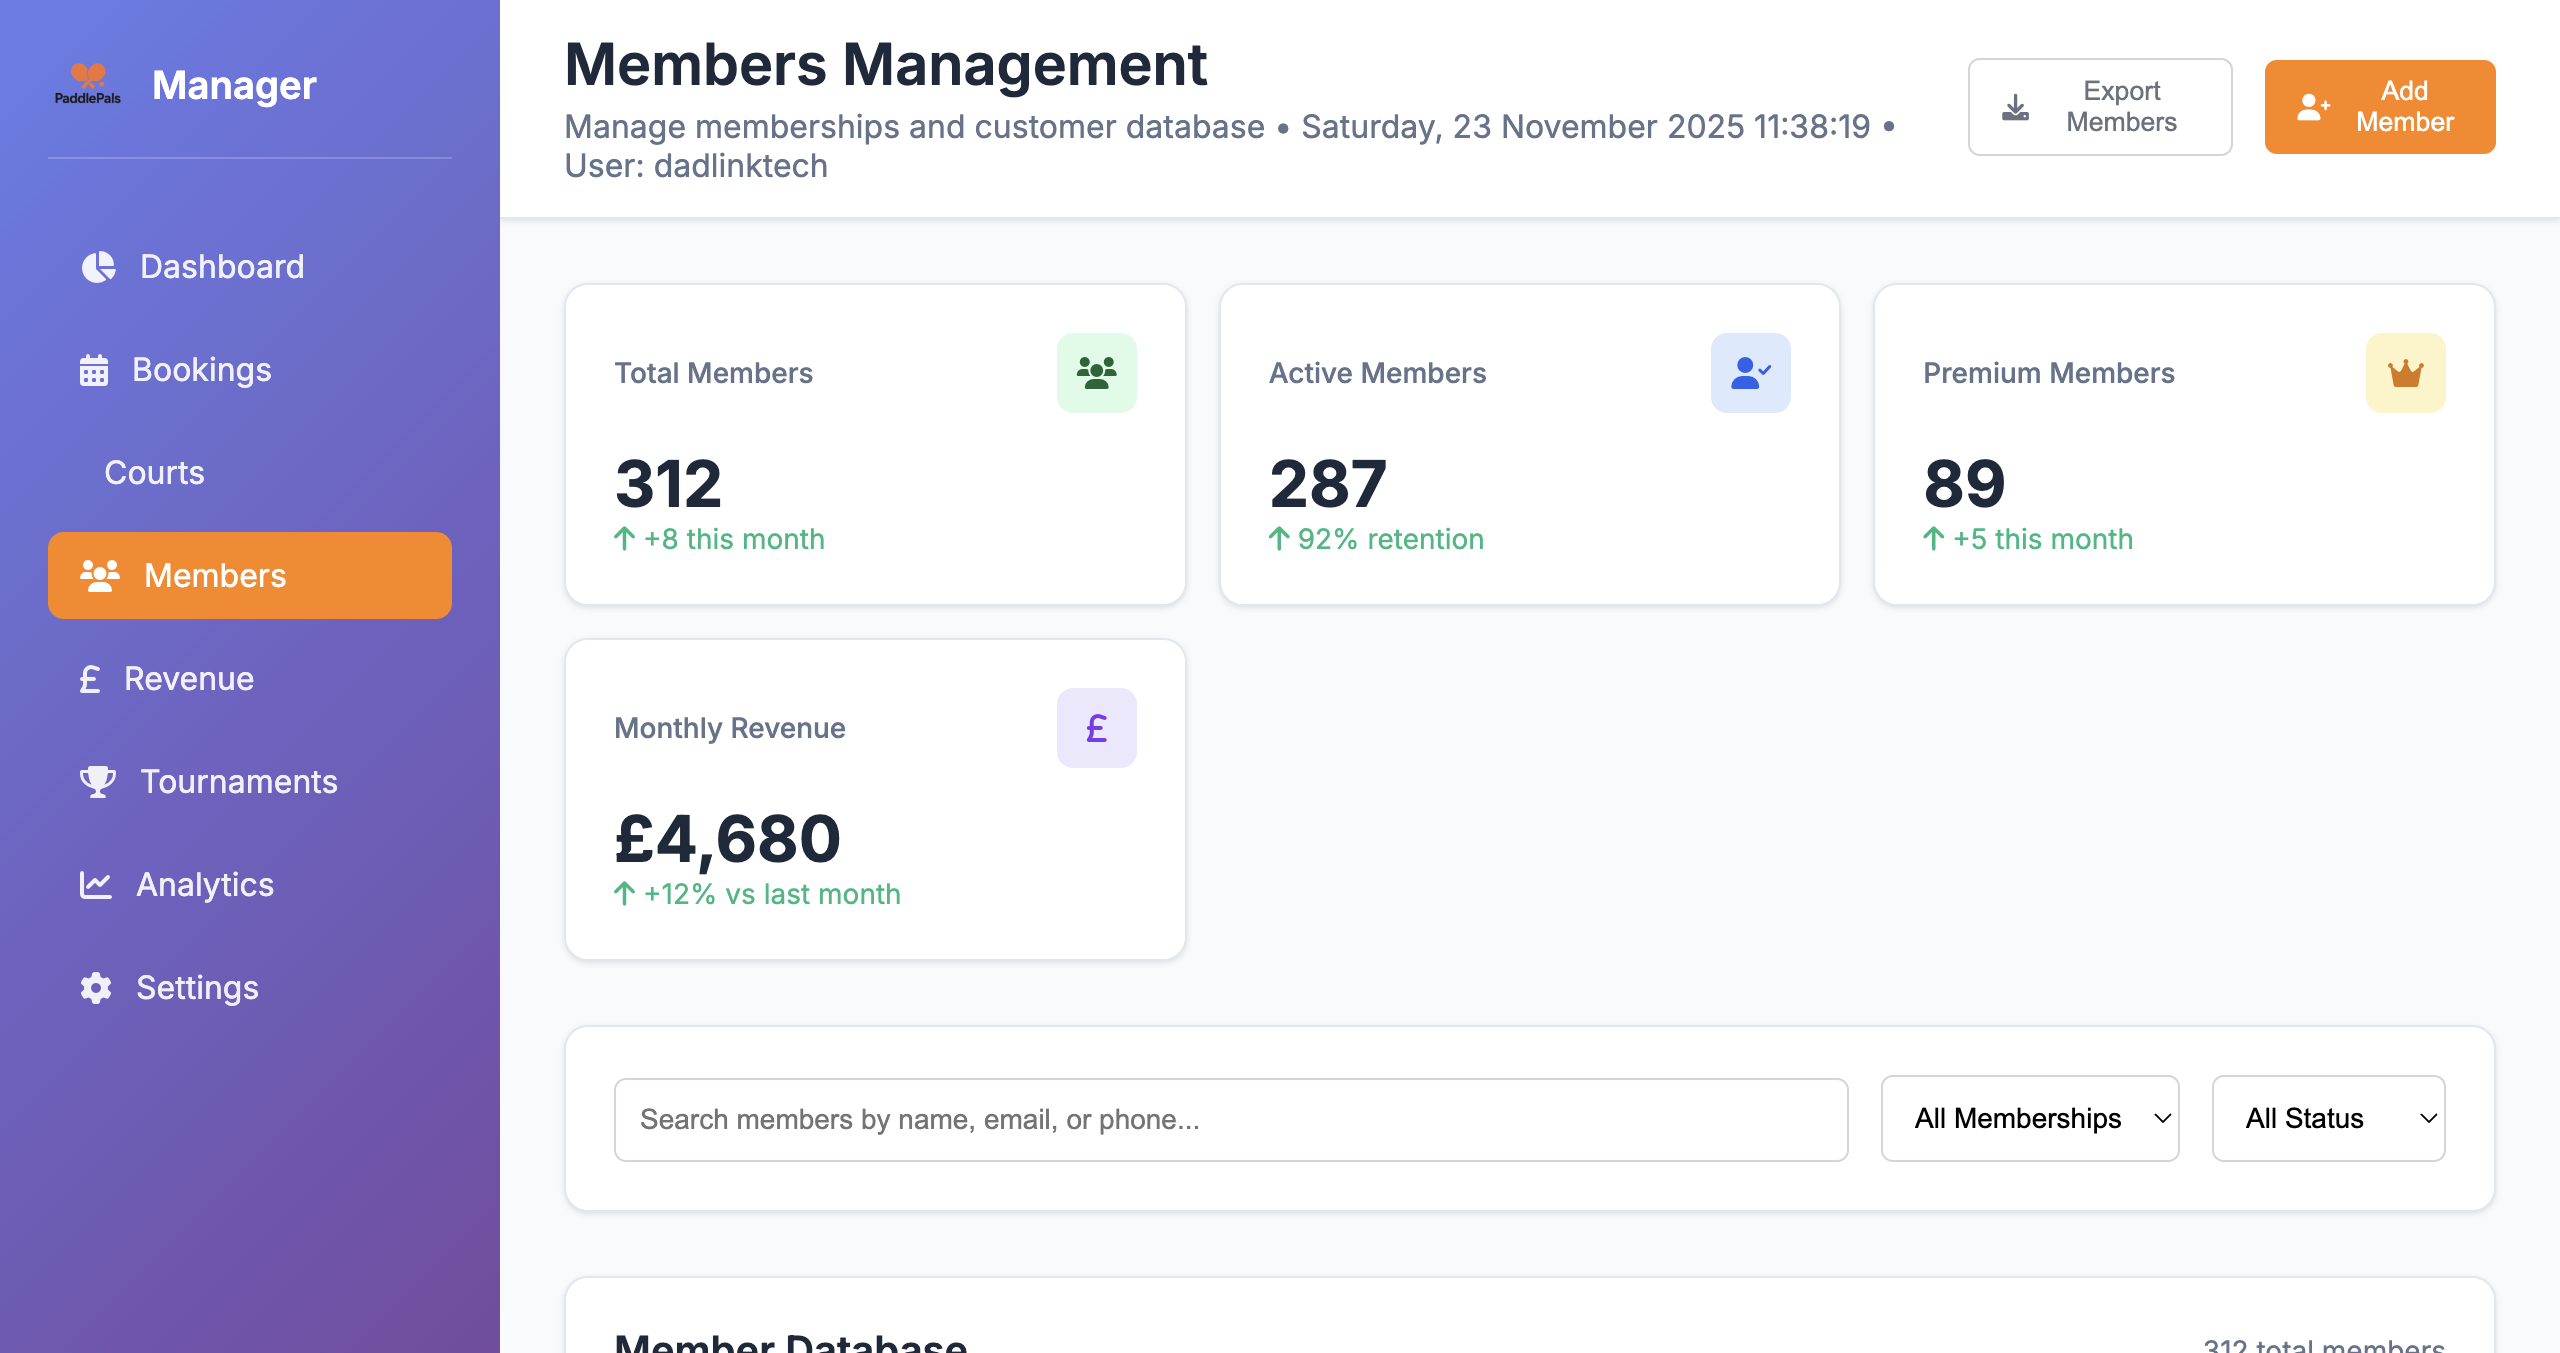Viewport: 2560px width, 1353px height.
Task: Navigate to Courts
Action: coord(250,473)
